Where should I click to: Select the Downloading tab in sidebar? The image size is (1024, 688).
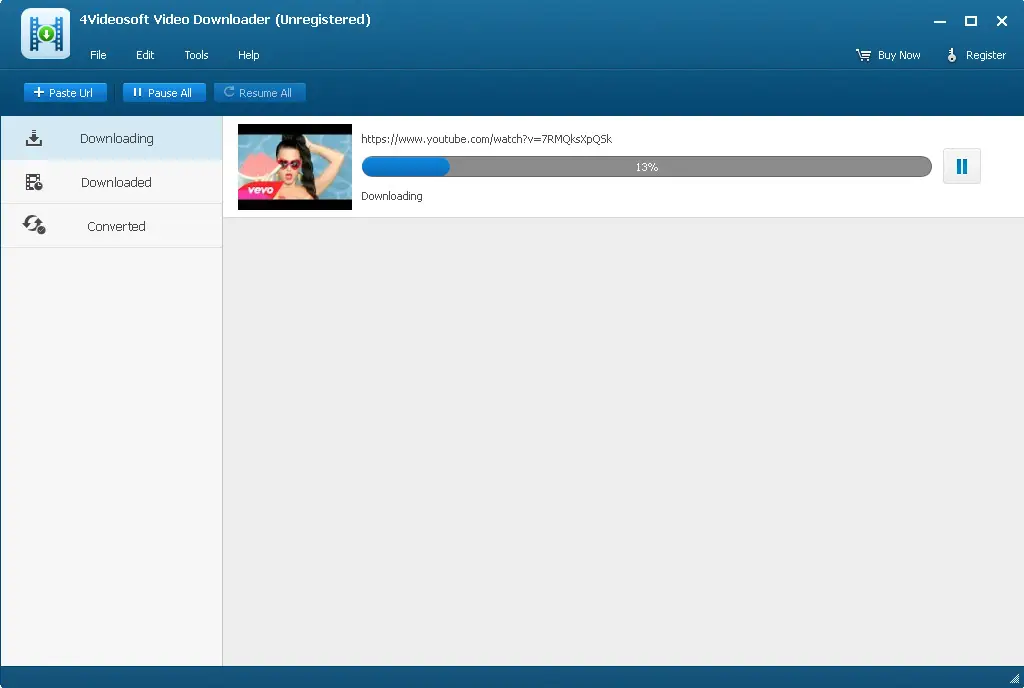[x=112, y=138]
